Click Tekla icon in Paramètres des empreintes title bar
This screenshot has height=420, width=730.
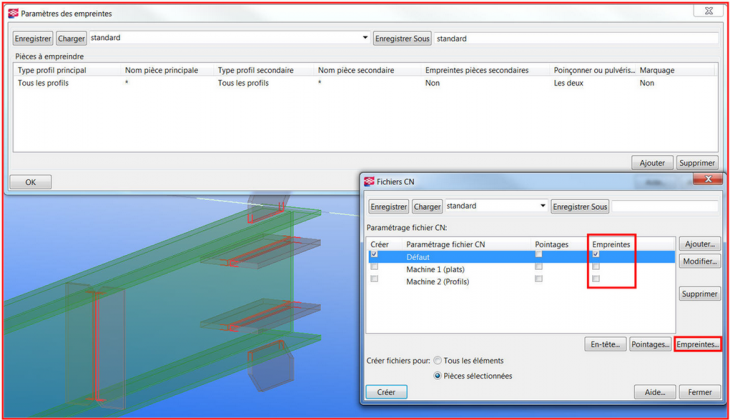click(x=13, y=14)
